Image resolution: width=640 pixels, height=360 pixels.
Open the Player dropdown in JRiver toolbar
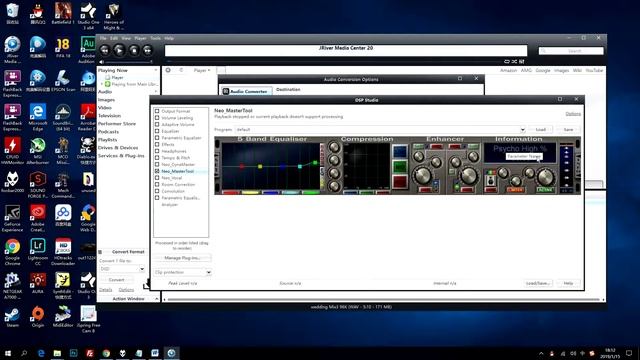click(x=202, y=70)
